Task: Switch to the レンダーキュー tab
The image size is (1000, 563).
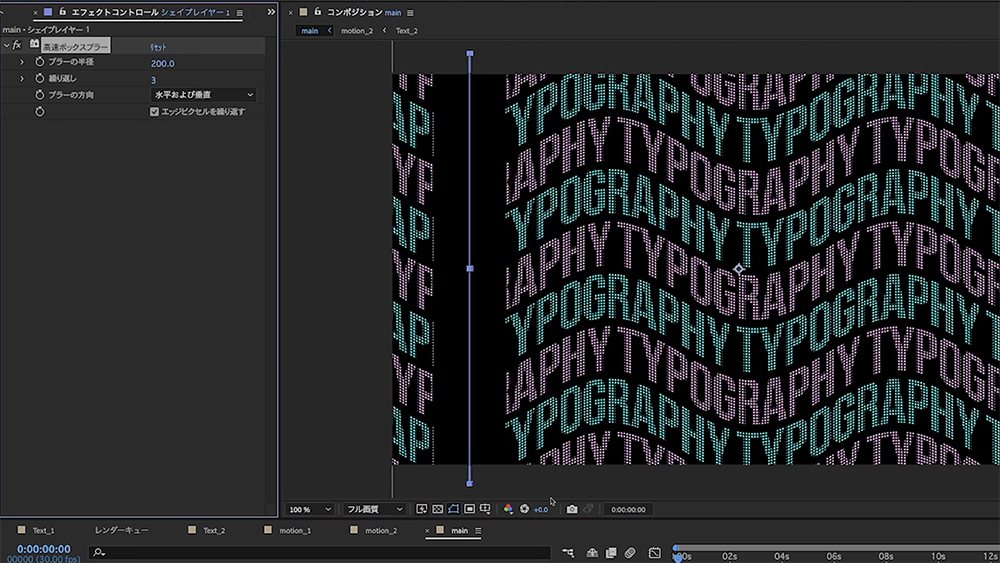Action: point(121,530)
